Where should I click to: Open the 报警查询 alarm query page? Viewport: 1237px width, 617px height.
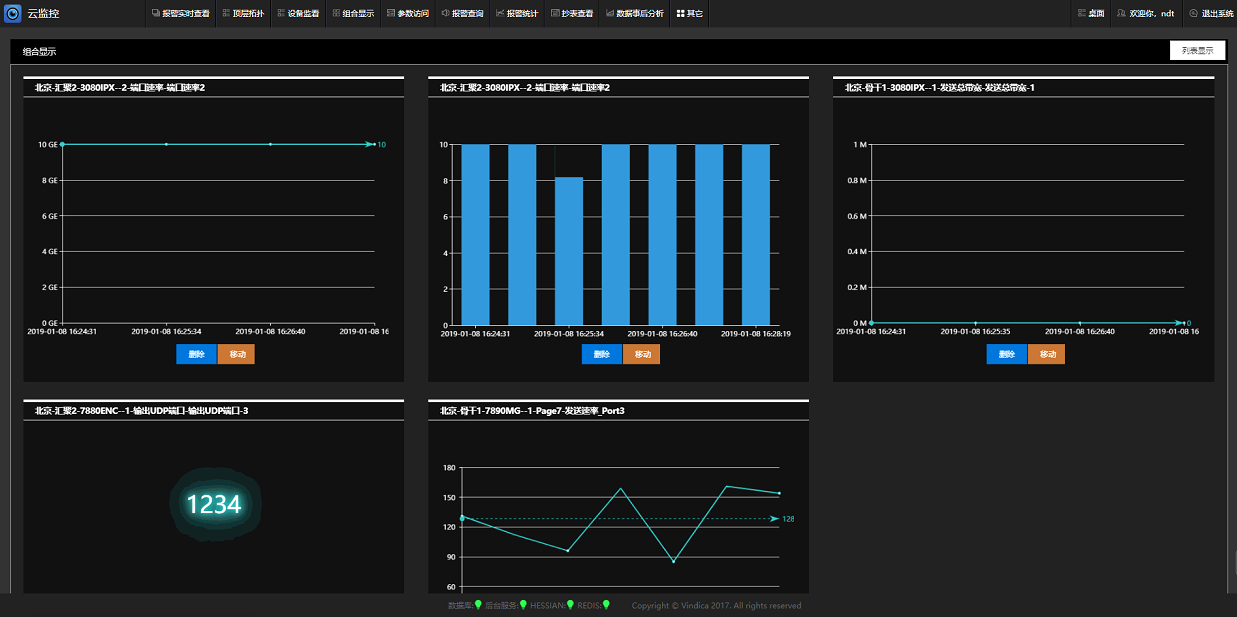(x=462, y=14)
